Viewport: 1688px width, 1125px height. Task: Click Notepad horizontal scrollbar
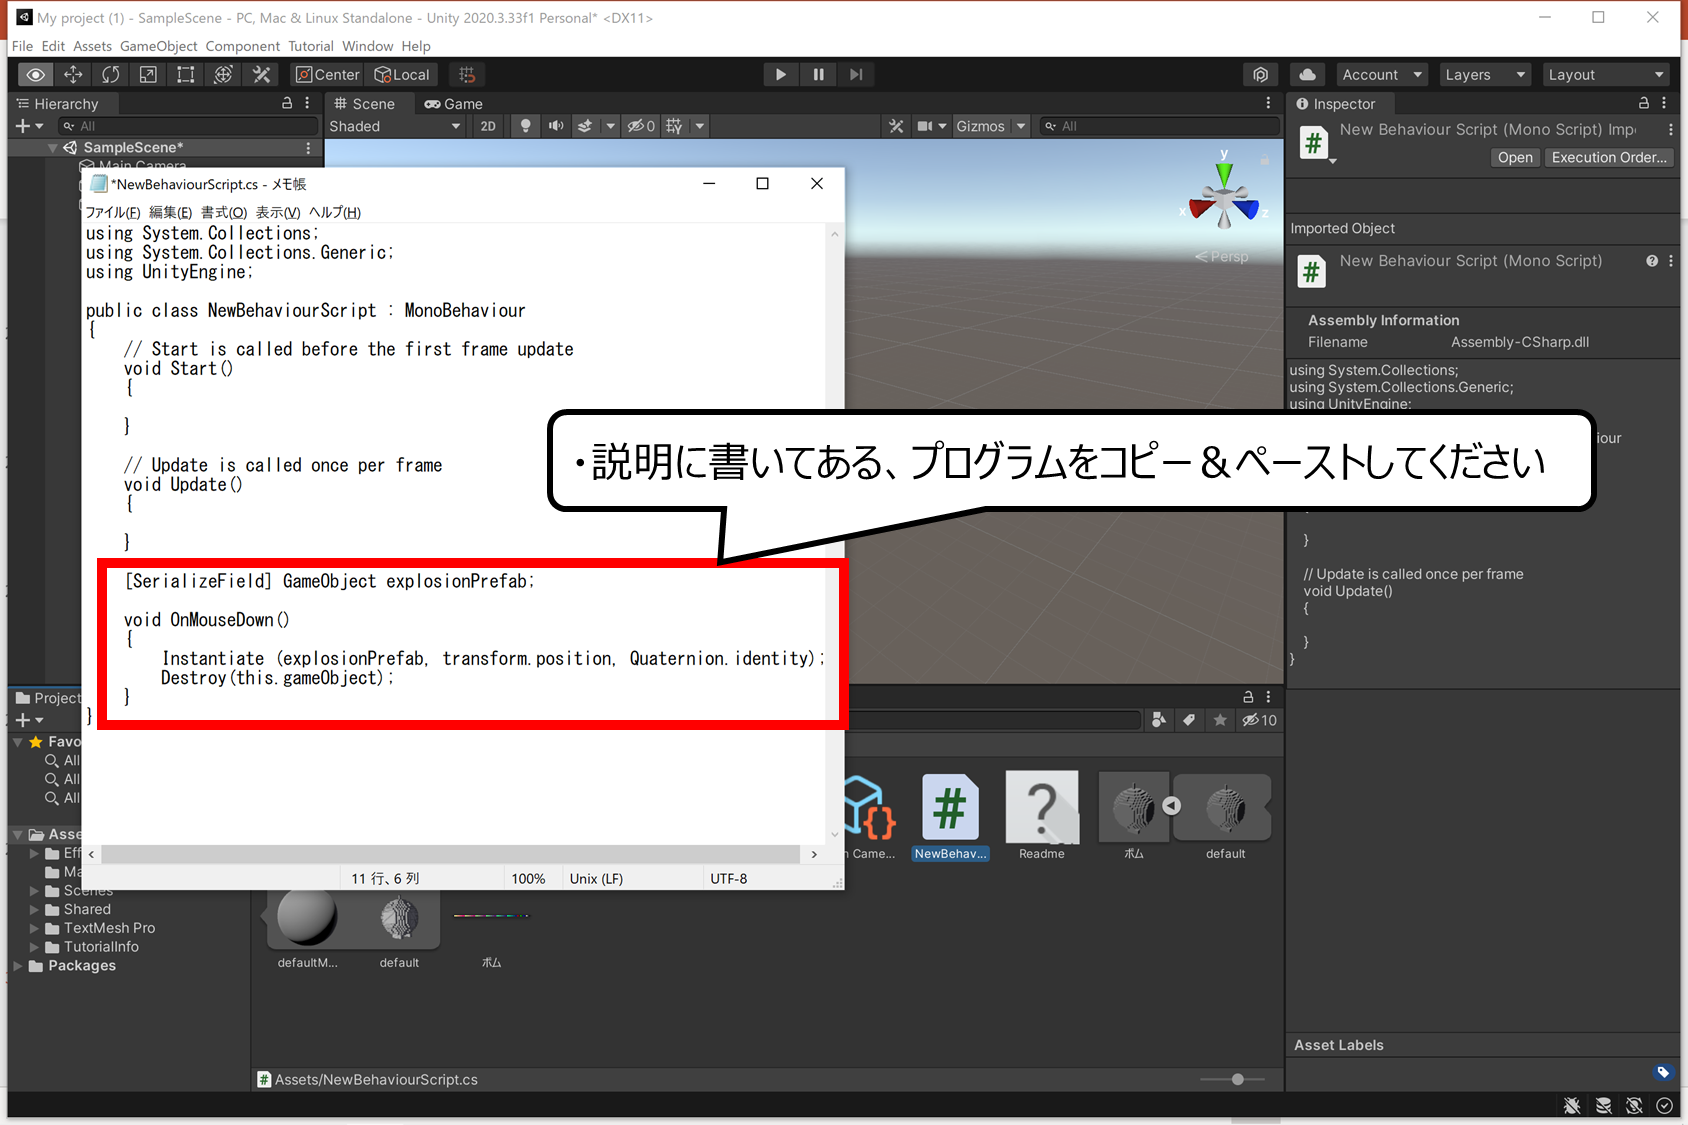tap(450, 854)
